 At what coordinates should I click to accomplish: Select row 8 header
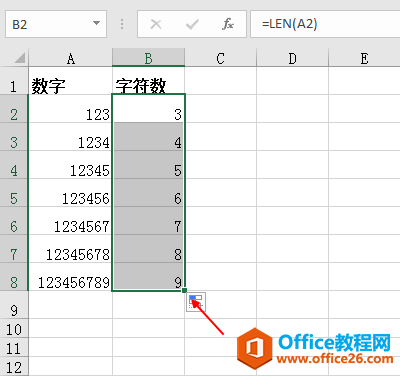[x=14, y=277]
